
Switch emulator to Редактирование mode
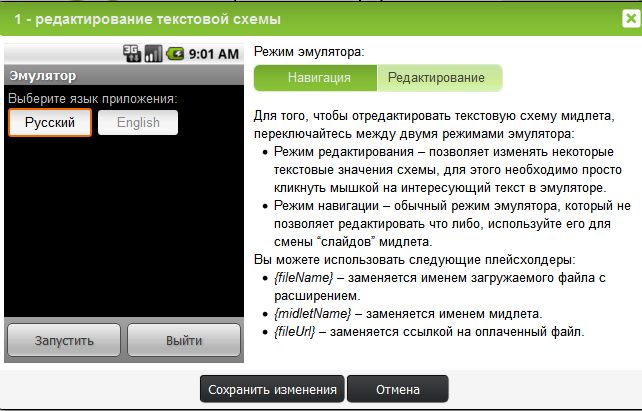click(x=439, y=78)
